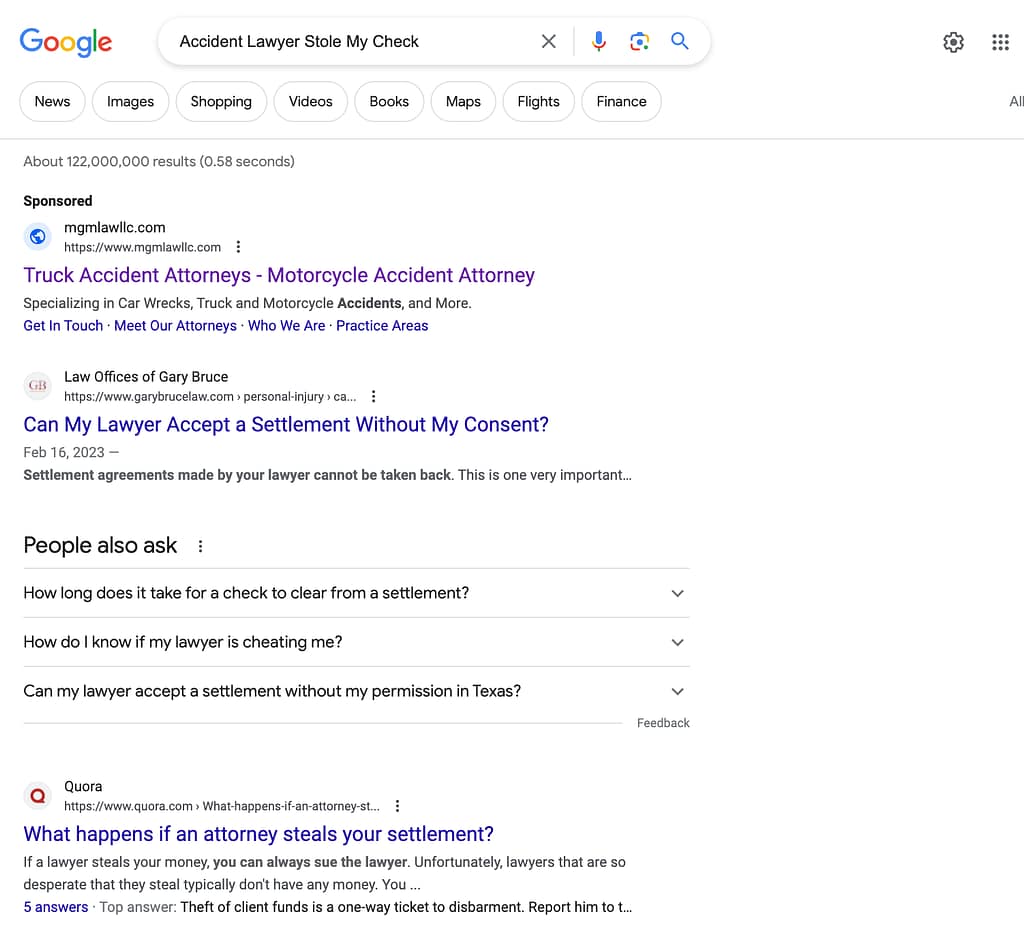Screen dimensions: 1024x931
Task: Open three-dot menu beside quora.com URL
Action: pos(397,806)
